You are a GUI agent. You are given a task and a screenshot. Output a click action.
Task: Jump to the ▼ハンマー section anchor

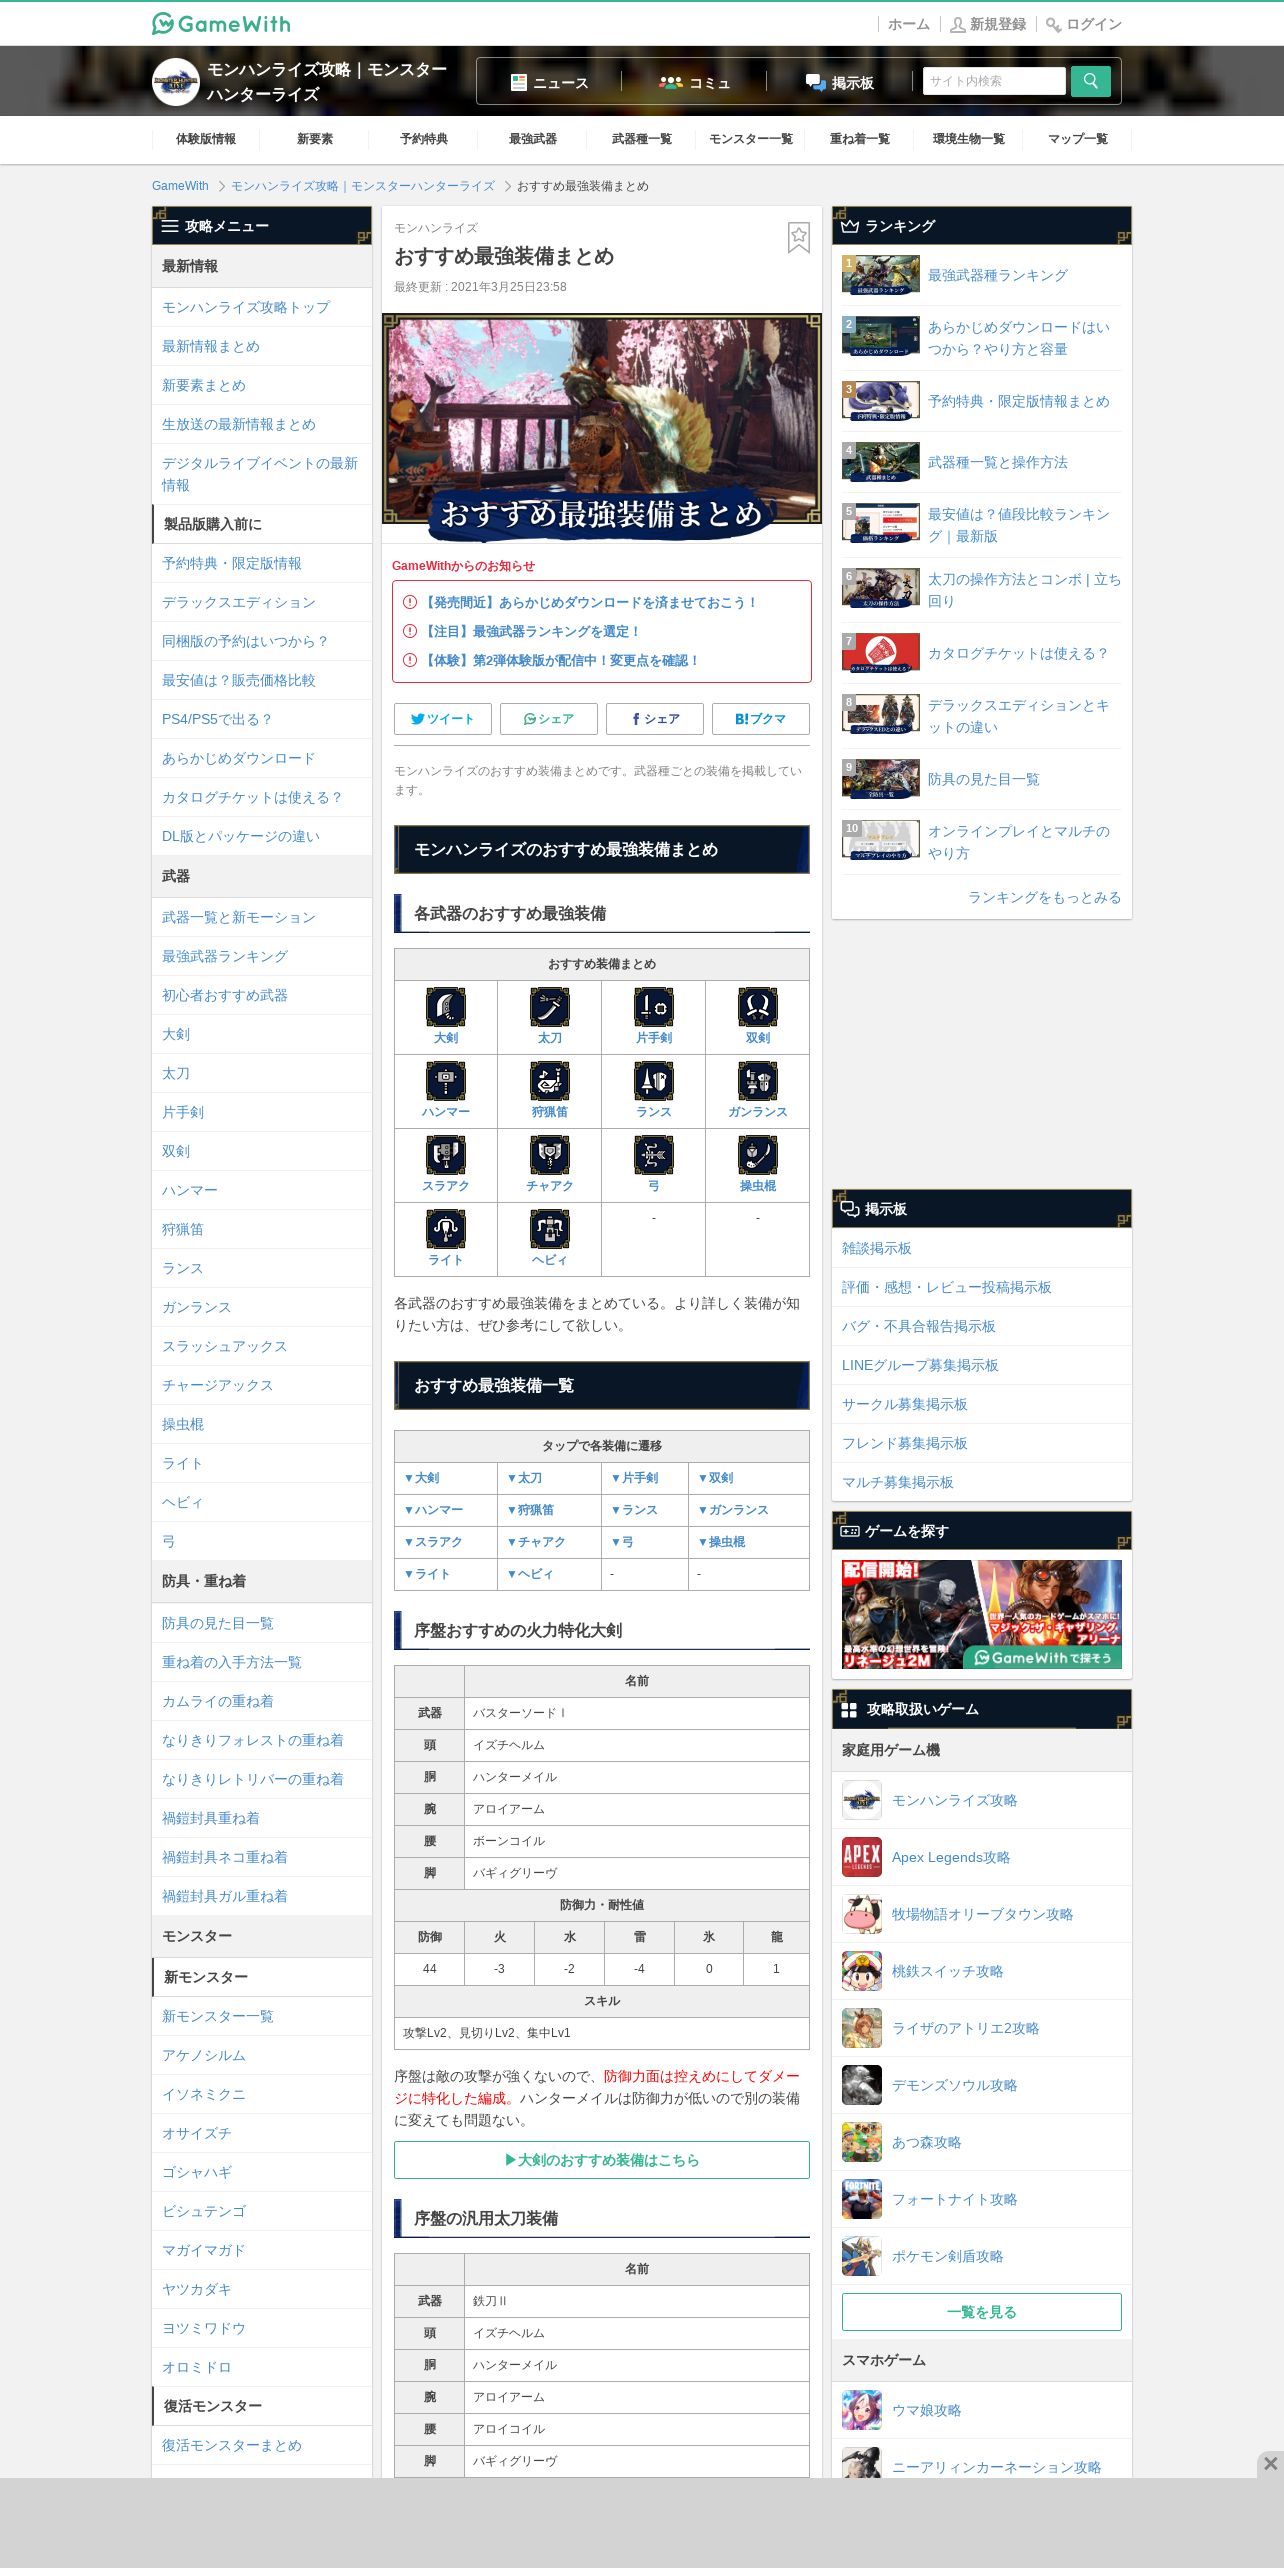click(x=434, y=1510)
